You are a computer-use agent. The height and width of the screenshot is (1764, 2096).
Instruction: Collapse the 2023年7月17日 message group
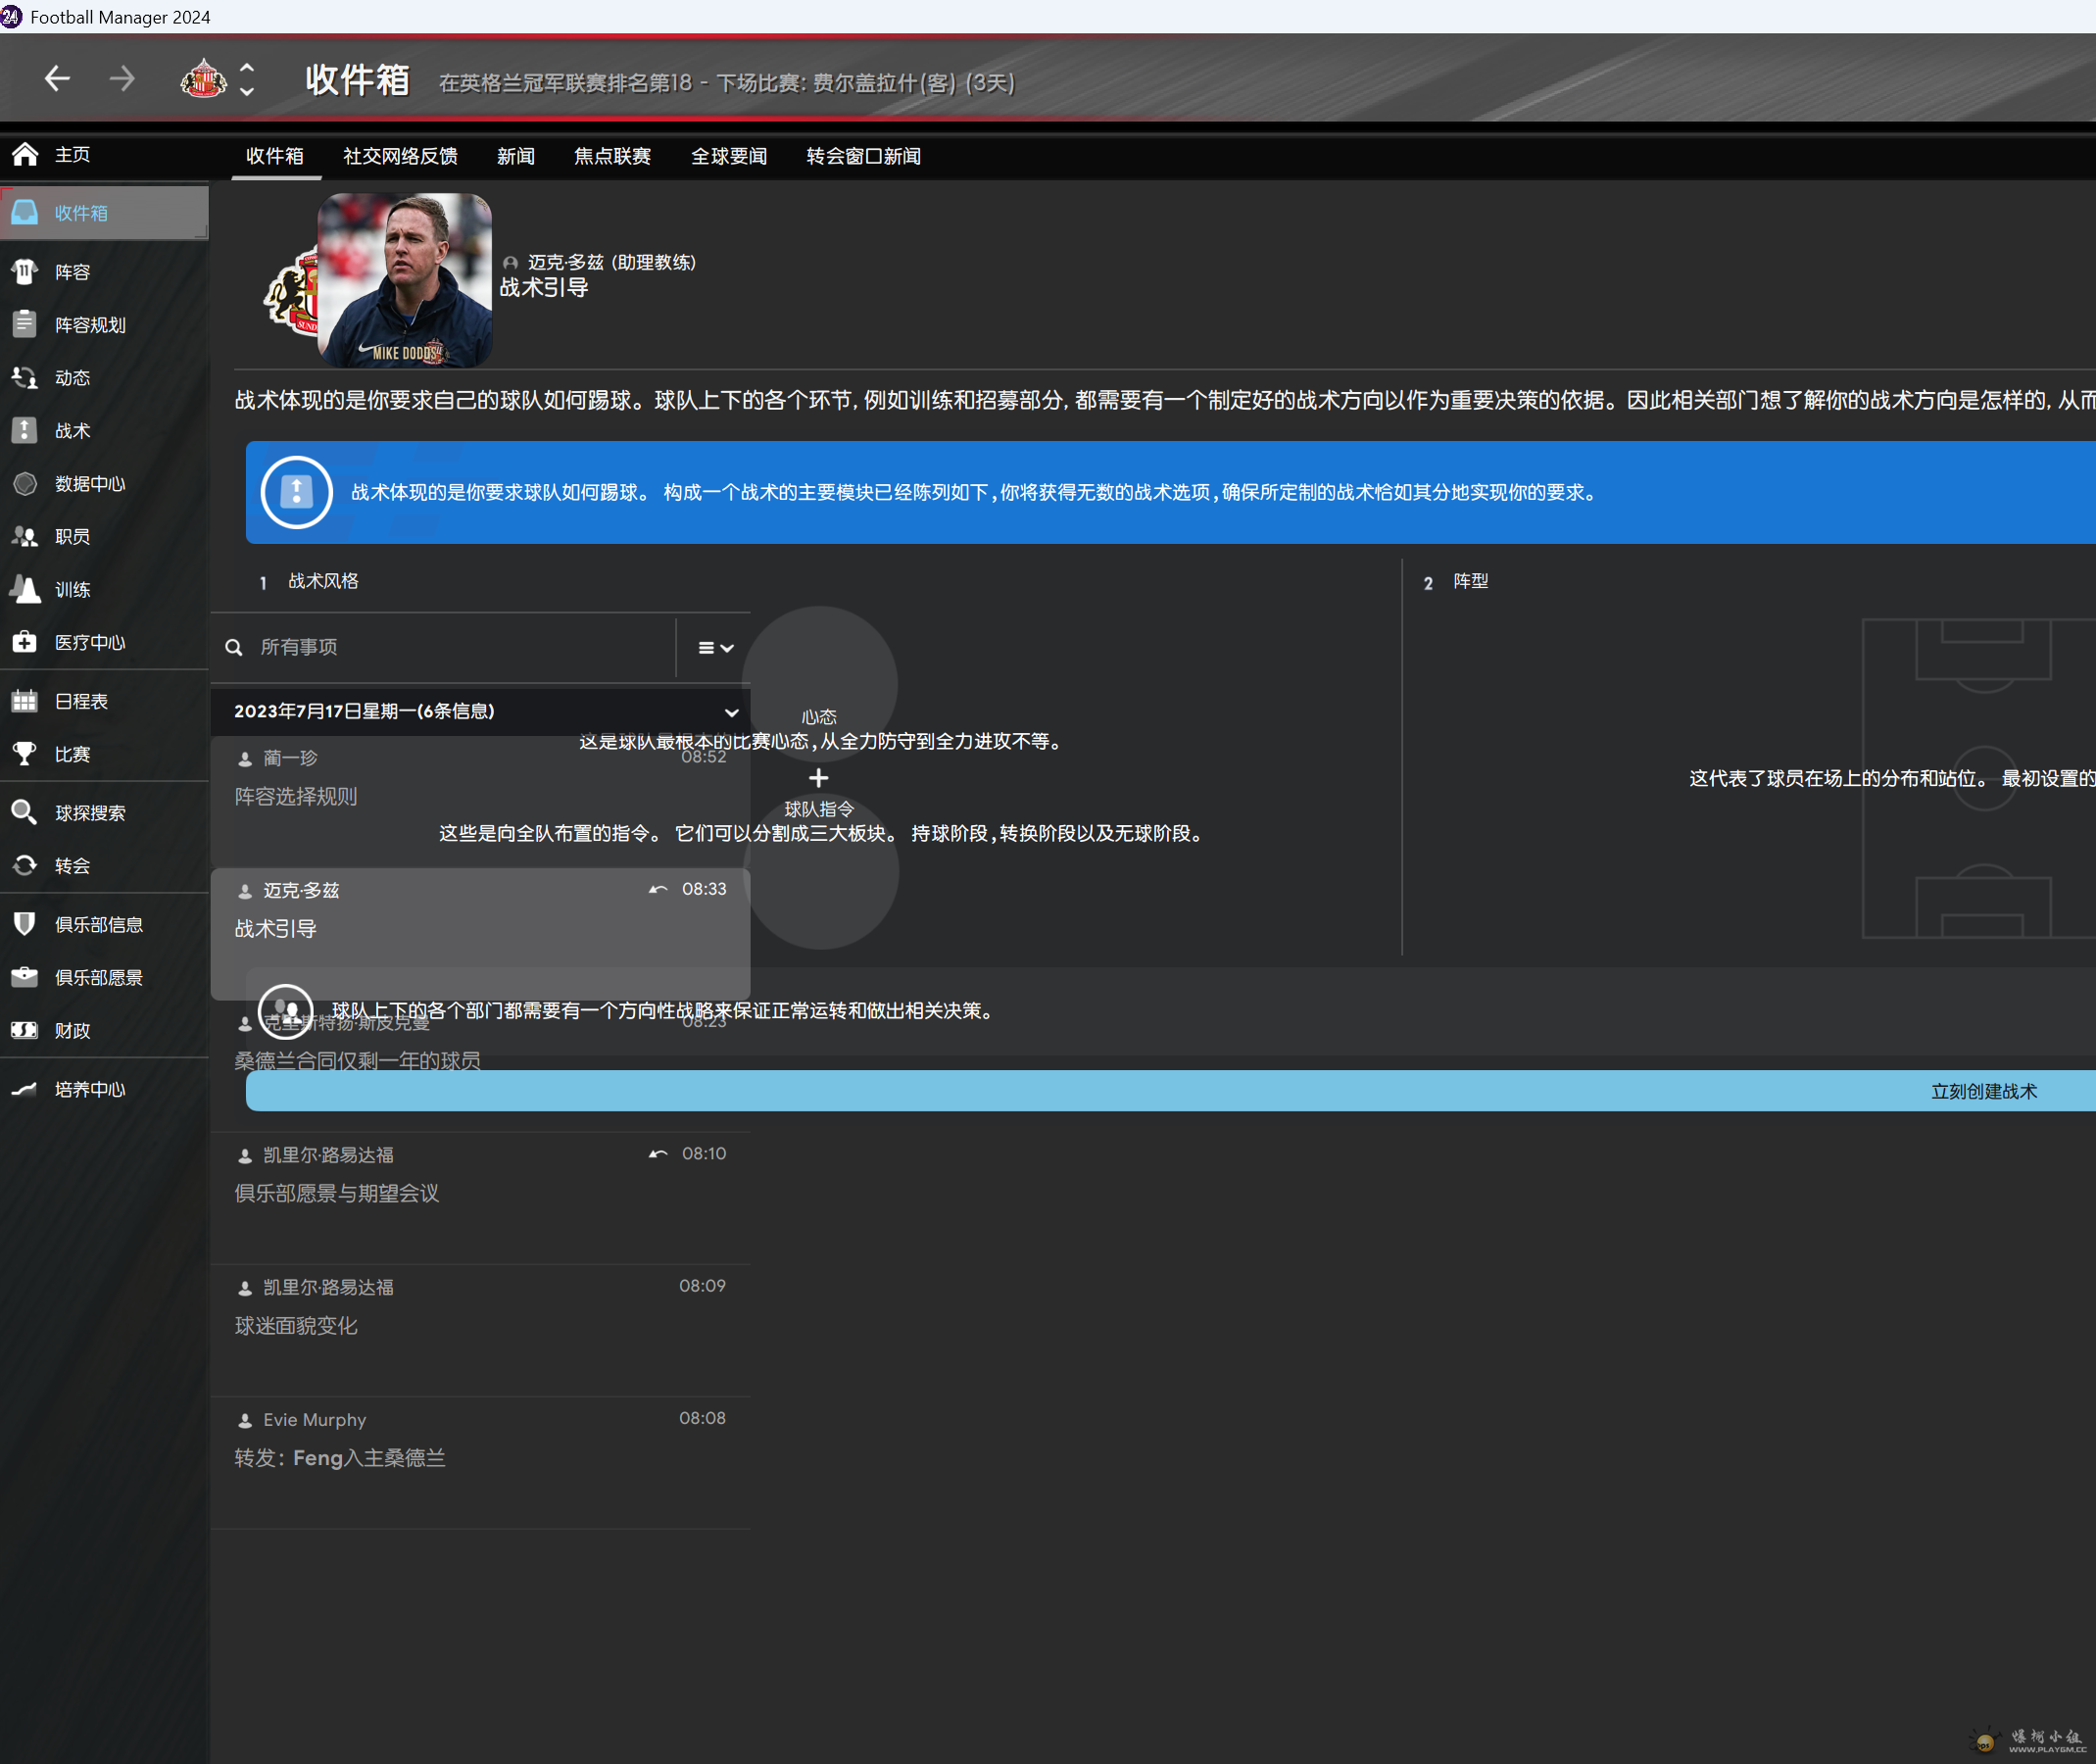pyautogui.click(x=731, y=712)
